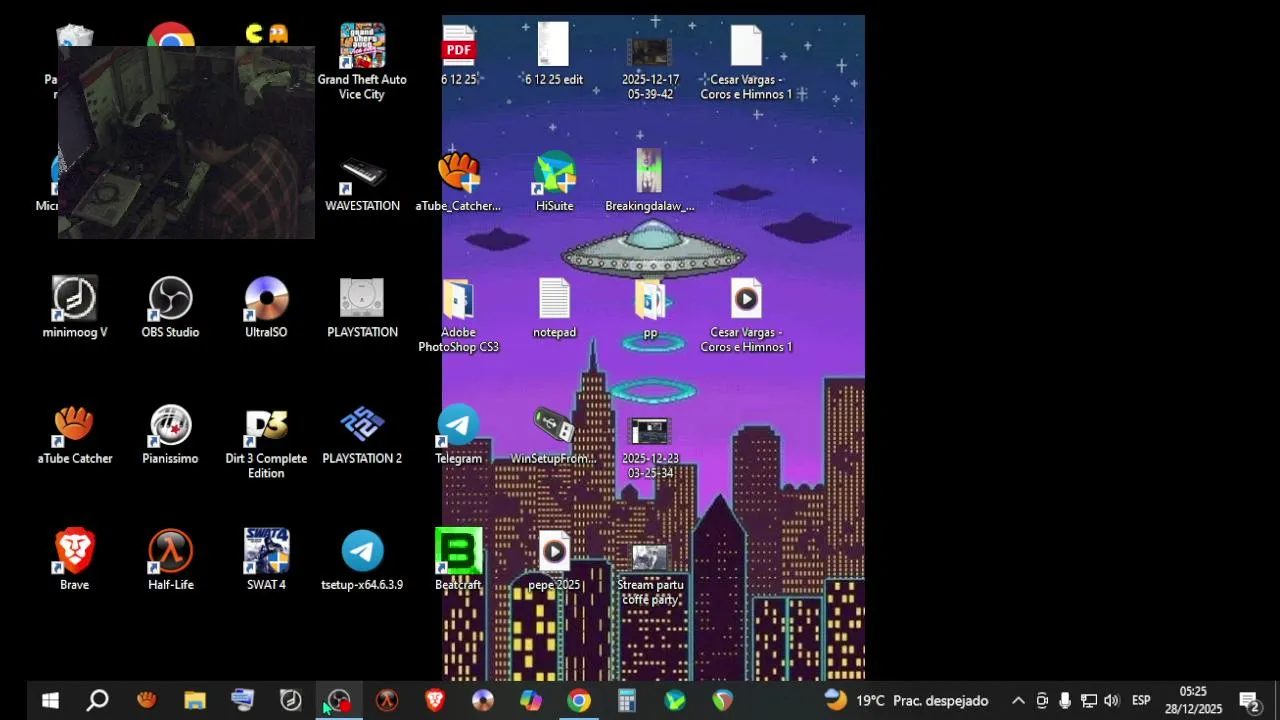Select the aTube_Catcher installer icon near HiSuite
Image resolution: width=1280 pixels, height=720 pixels.
[x=458, y=182]
